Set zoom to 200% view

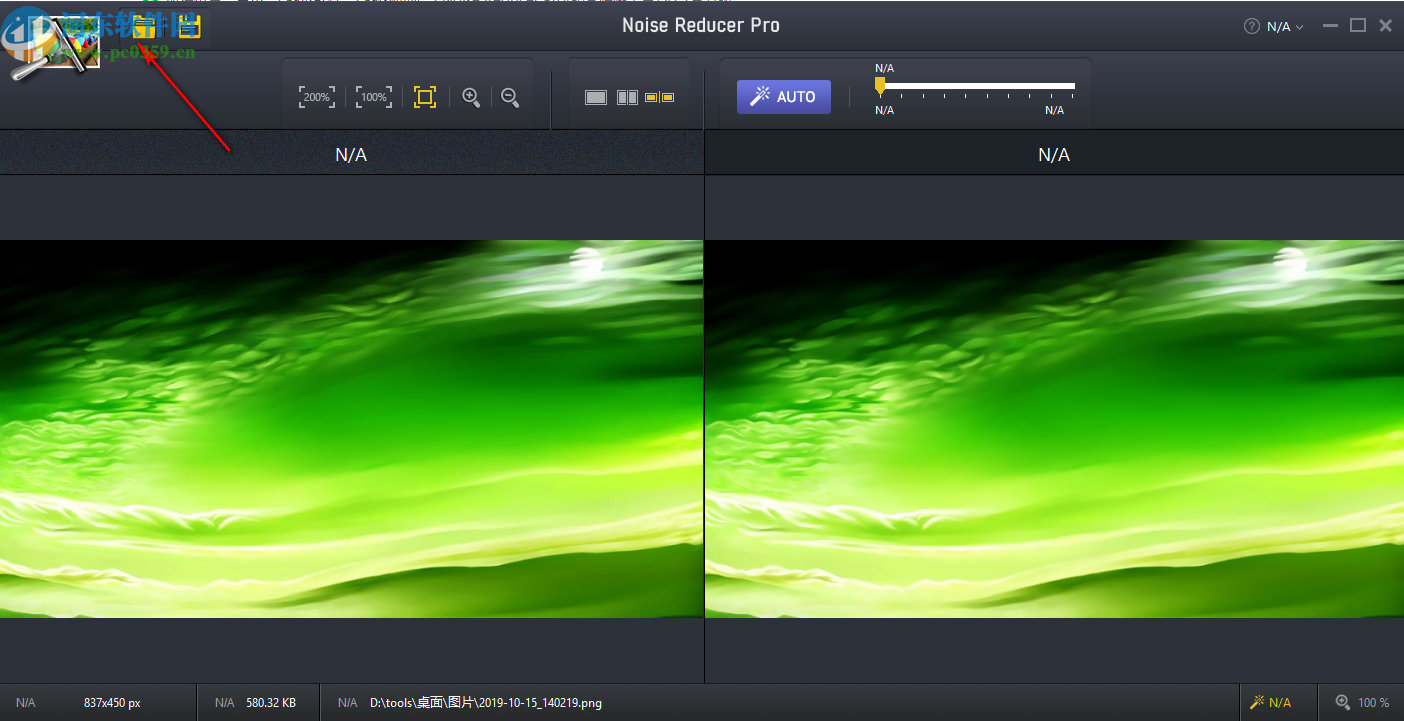tap(317, 97)
